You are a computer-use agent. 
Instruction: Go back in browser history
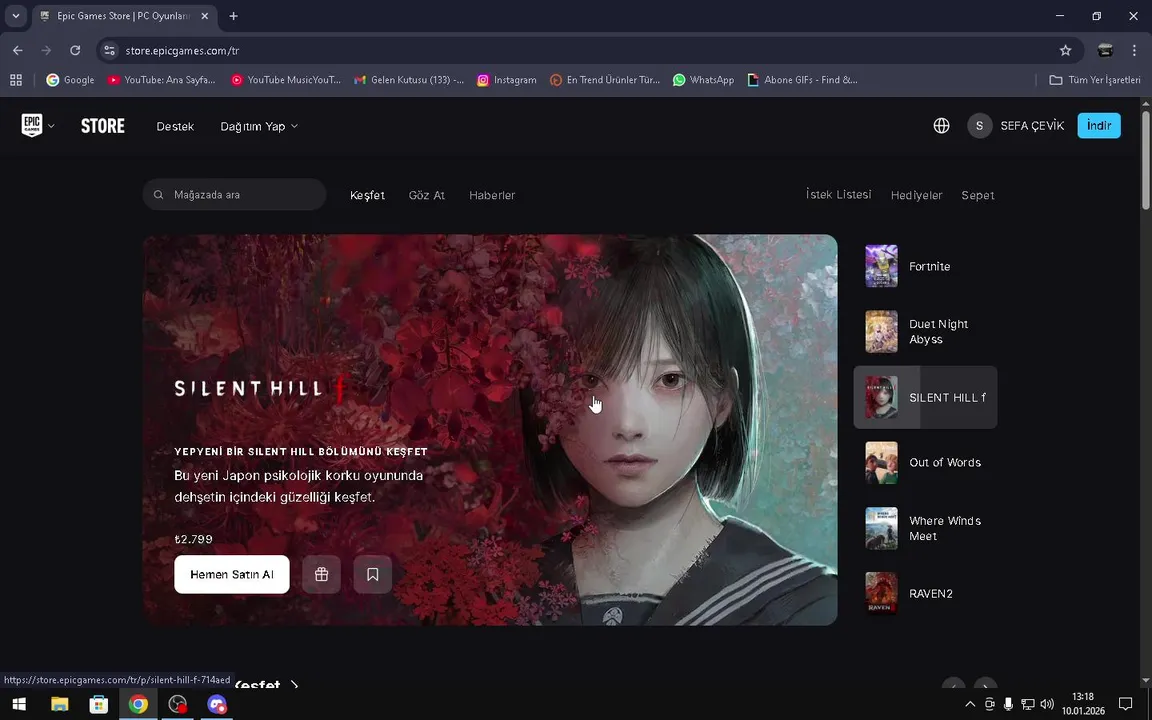pos(18,50)
